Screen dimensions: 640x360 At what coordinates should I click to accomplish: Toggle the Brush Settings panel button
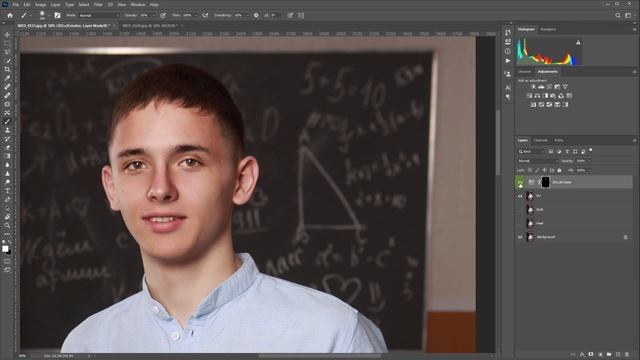click(x=57, y=15)
